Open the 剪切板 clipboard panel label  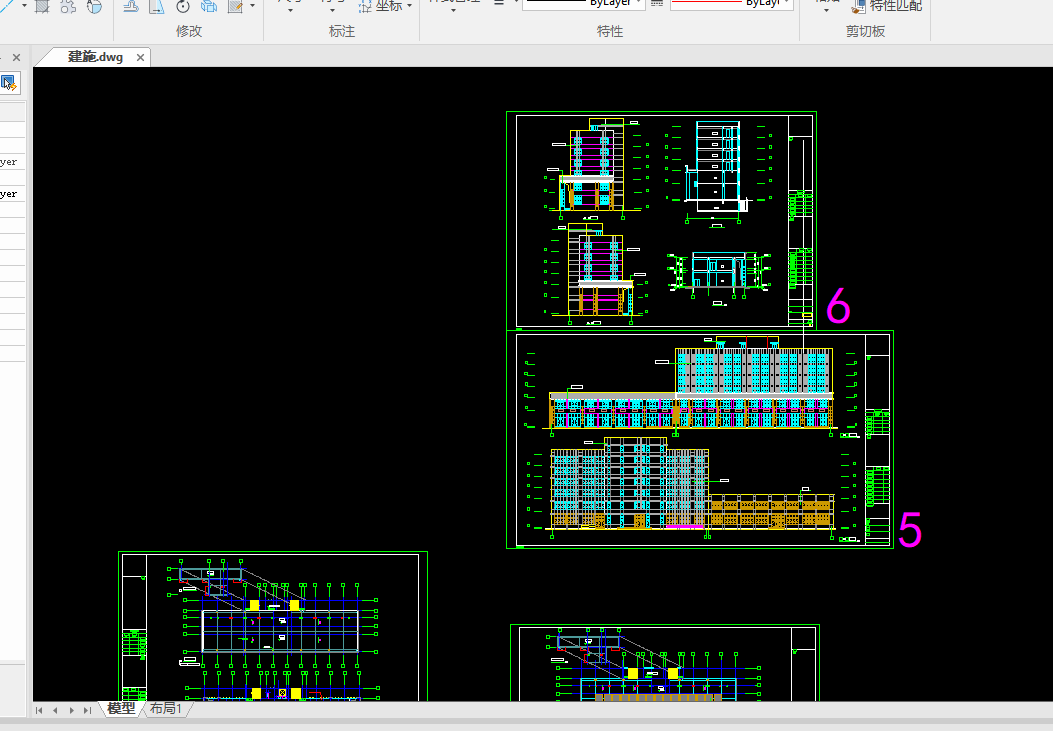[x=865, y=31]
